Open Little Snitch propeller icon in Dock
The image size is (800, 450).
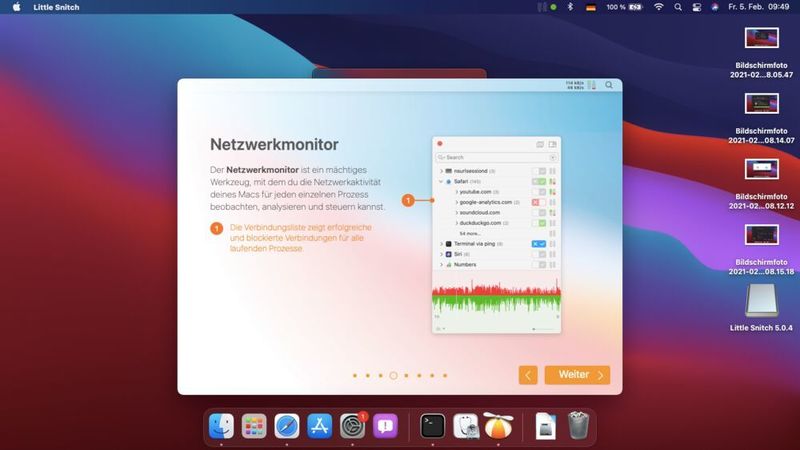click(498, 425)
